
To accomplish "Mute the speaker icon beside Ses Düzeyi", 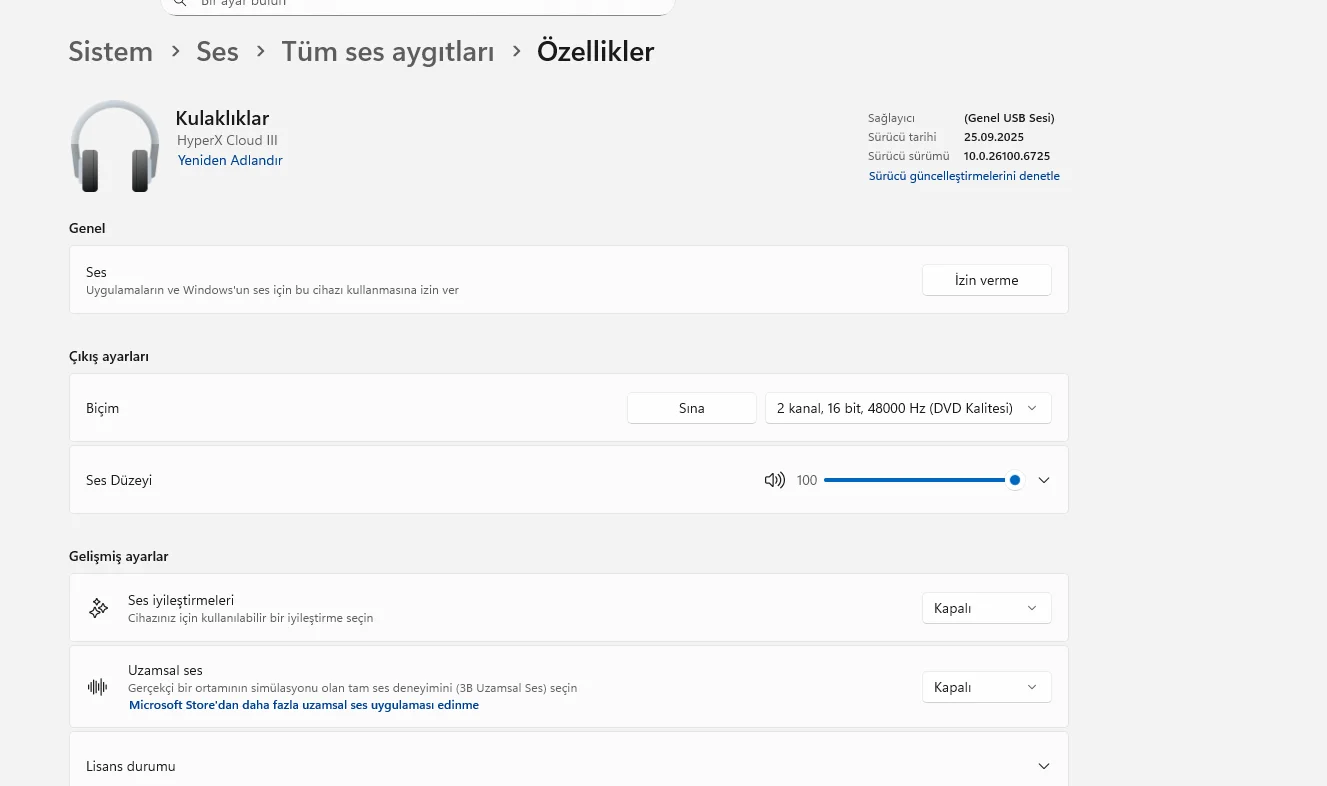I will (774, 480).
